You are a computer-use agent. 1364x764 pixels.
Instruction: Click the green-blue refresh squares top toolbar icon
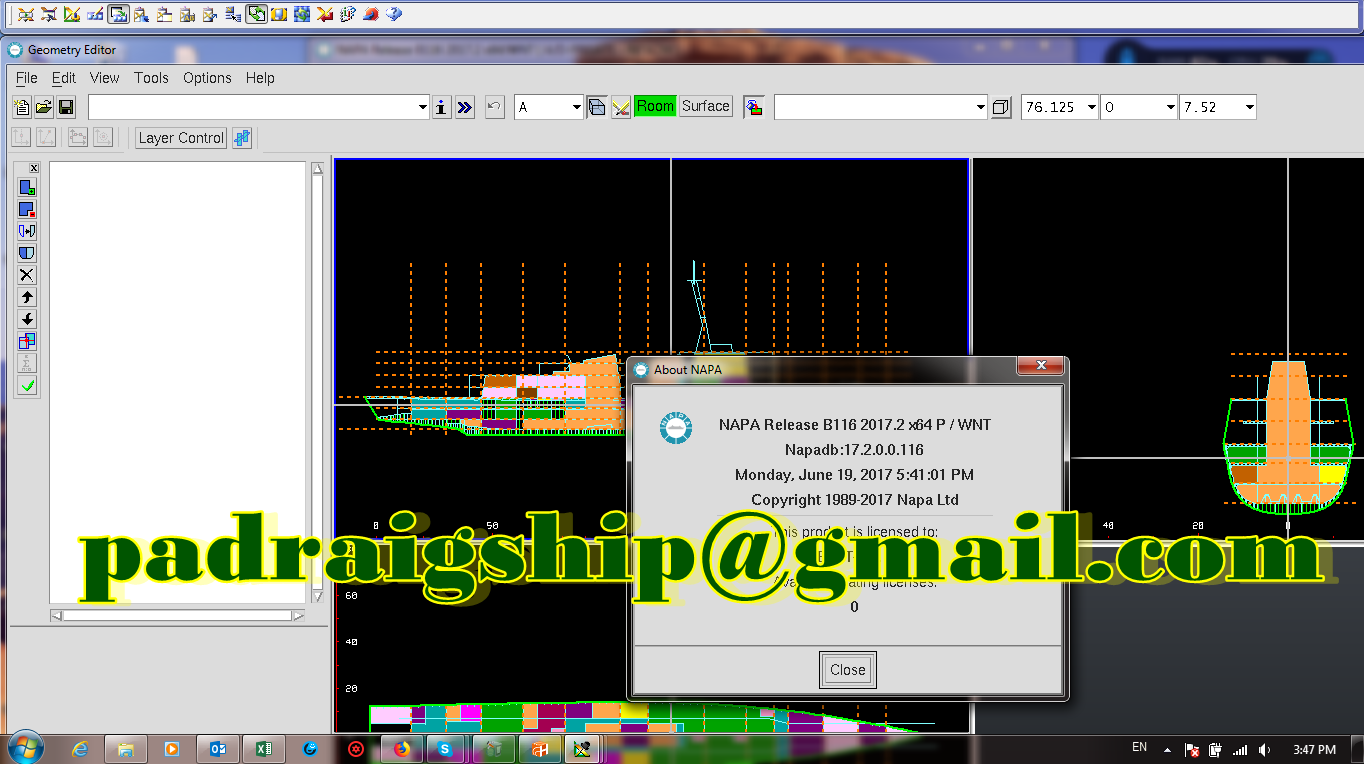302,14
